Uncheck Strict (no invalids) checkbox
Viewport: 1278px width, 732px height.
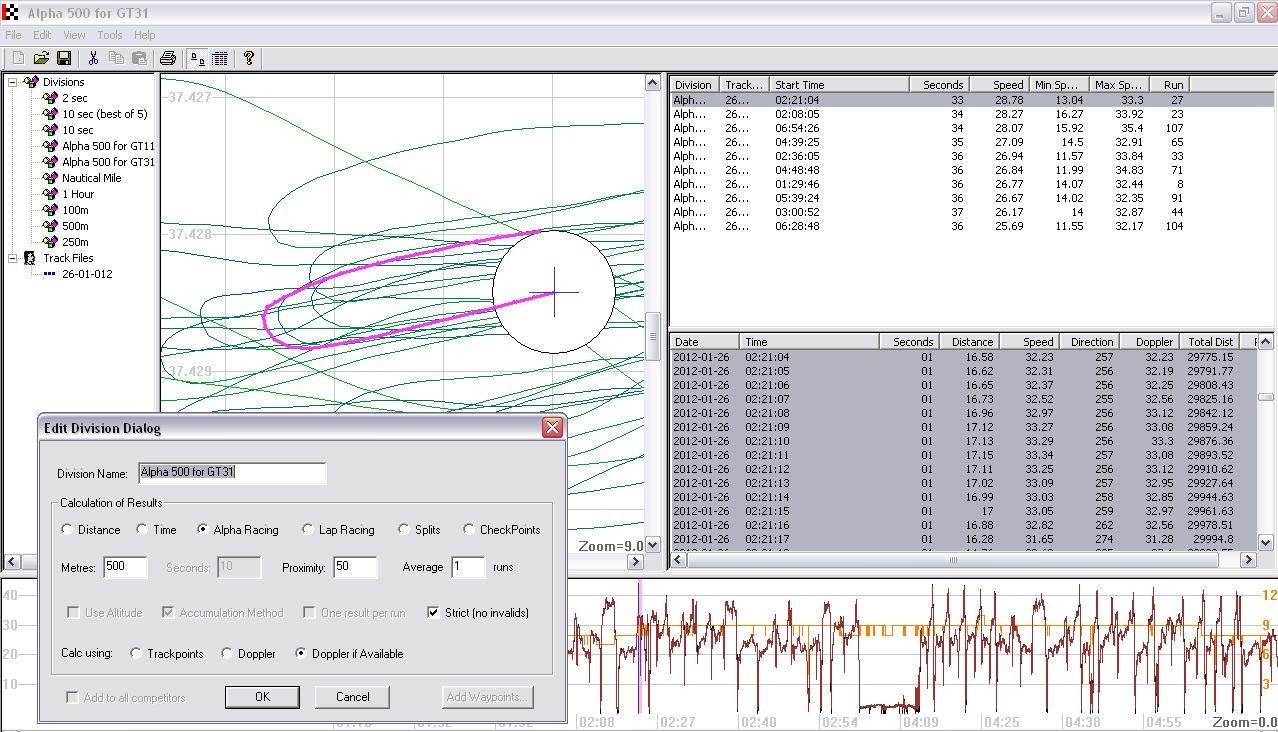pos(433,613)
